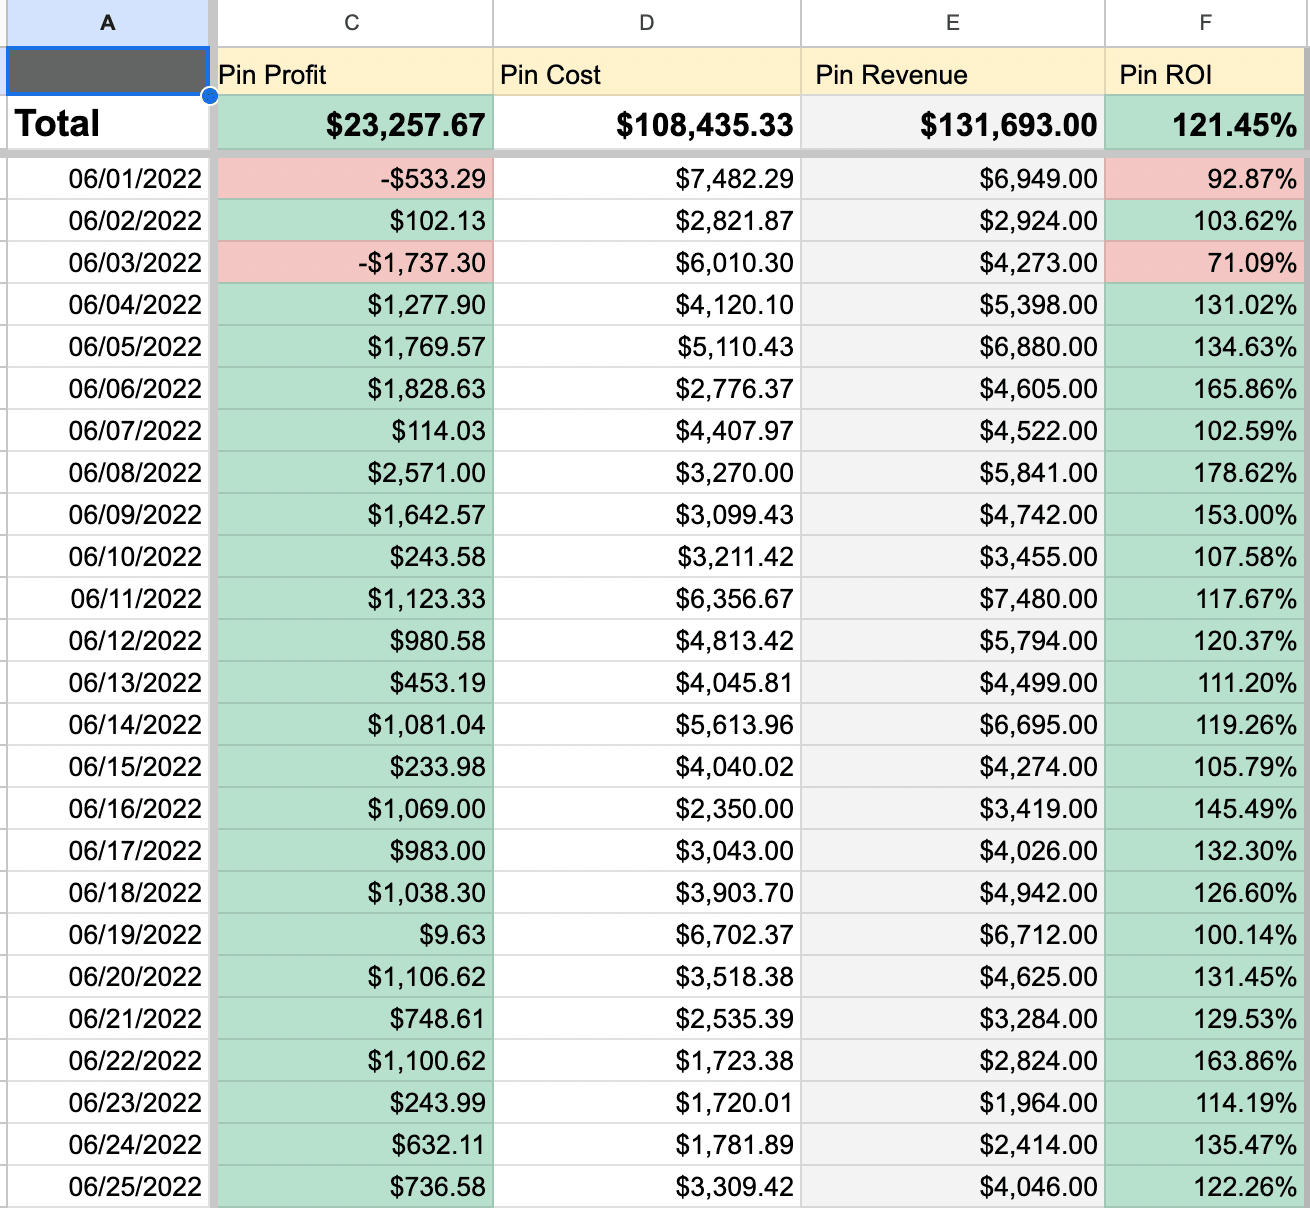Click the 06/01/2022 date cell
This screenshot has width=1310, height=1208.
[107, 179]
